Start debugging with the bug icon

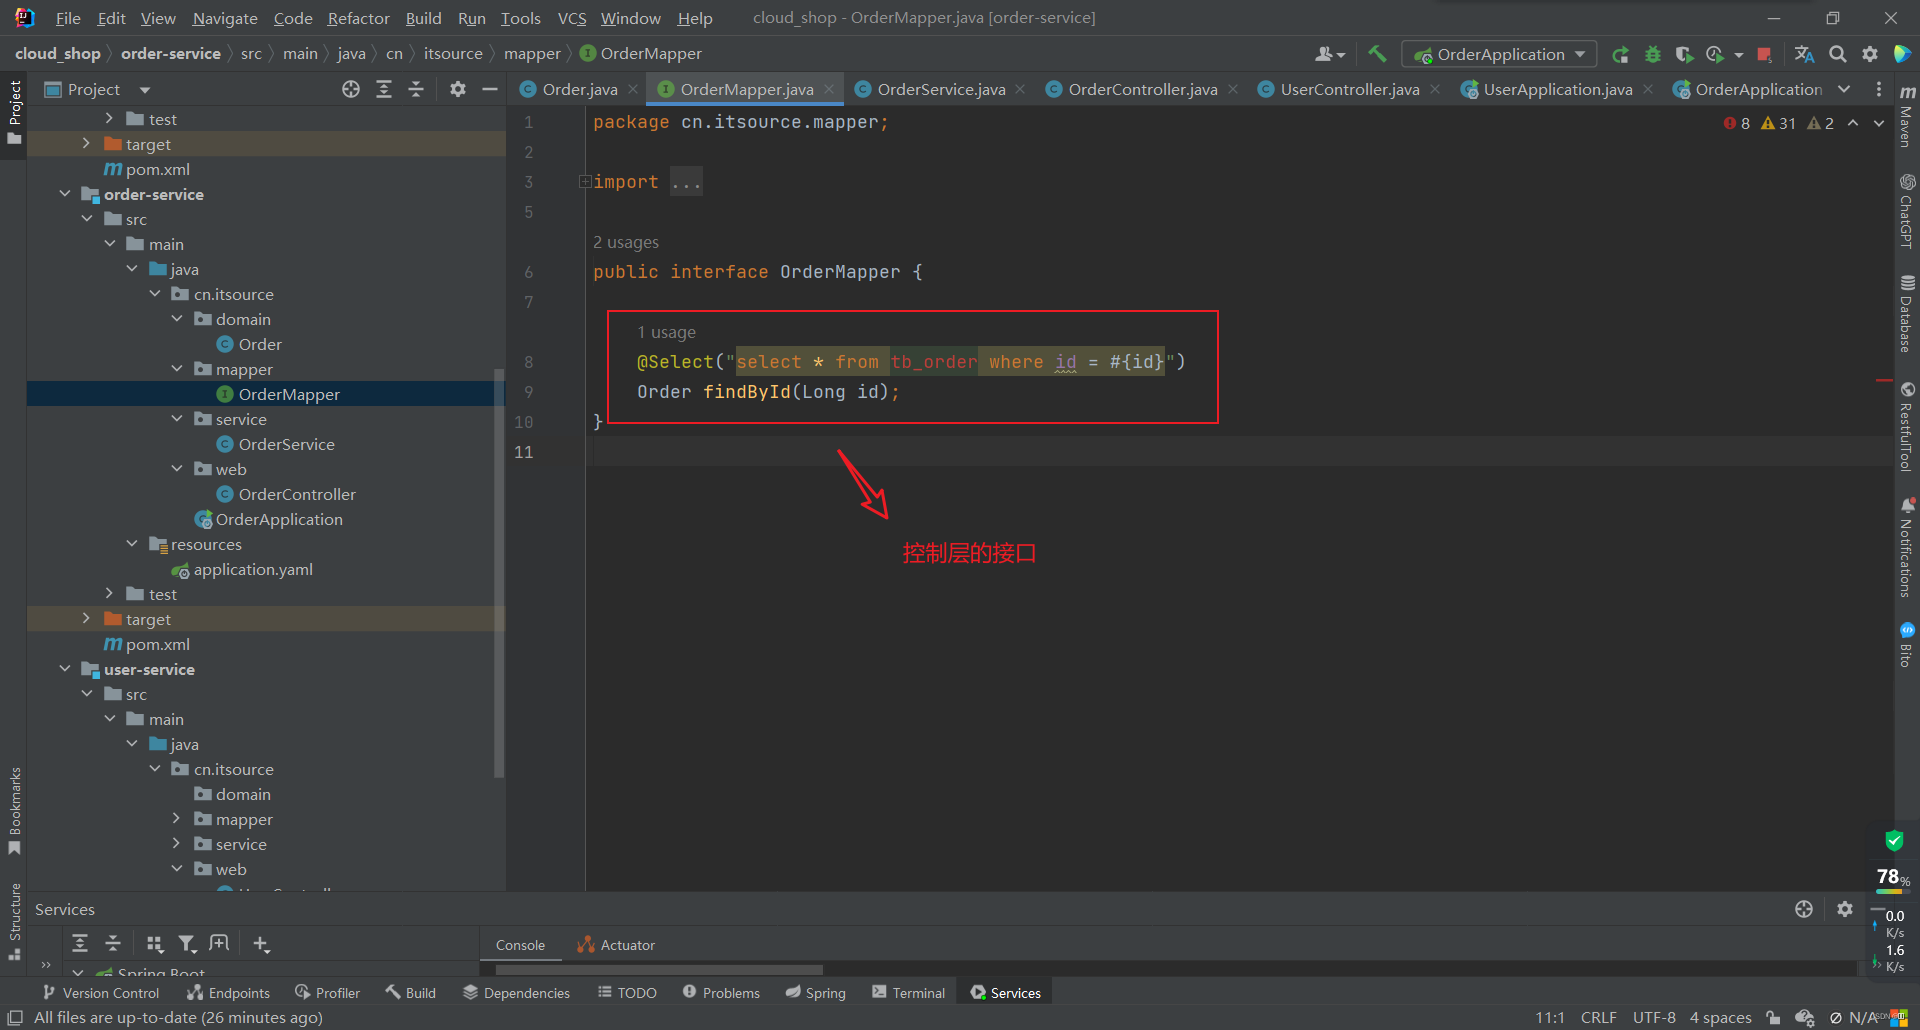click(1653, 54)
